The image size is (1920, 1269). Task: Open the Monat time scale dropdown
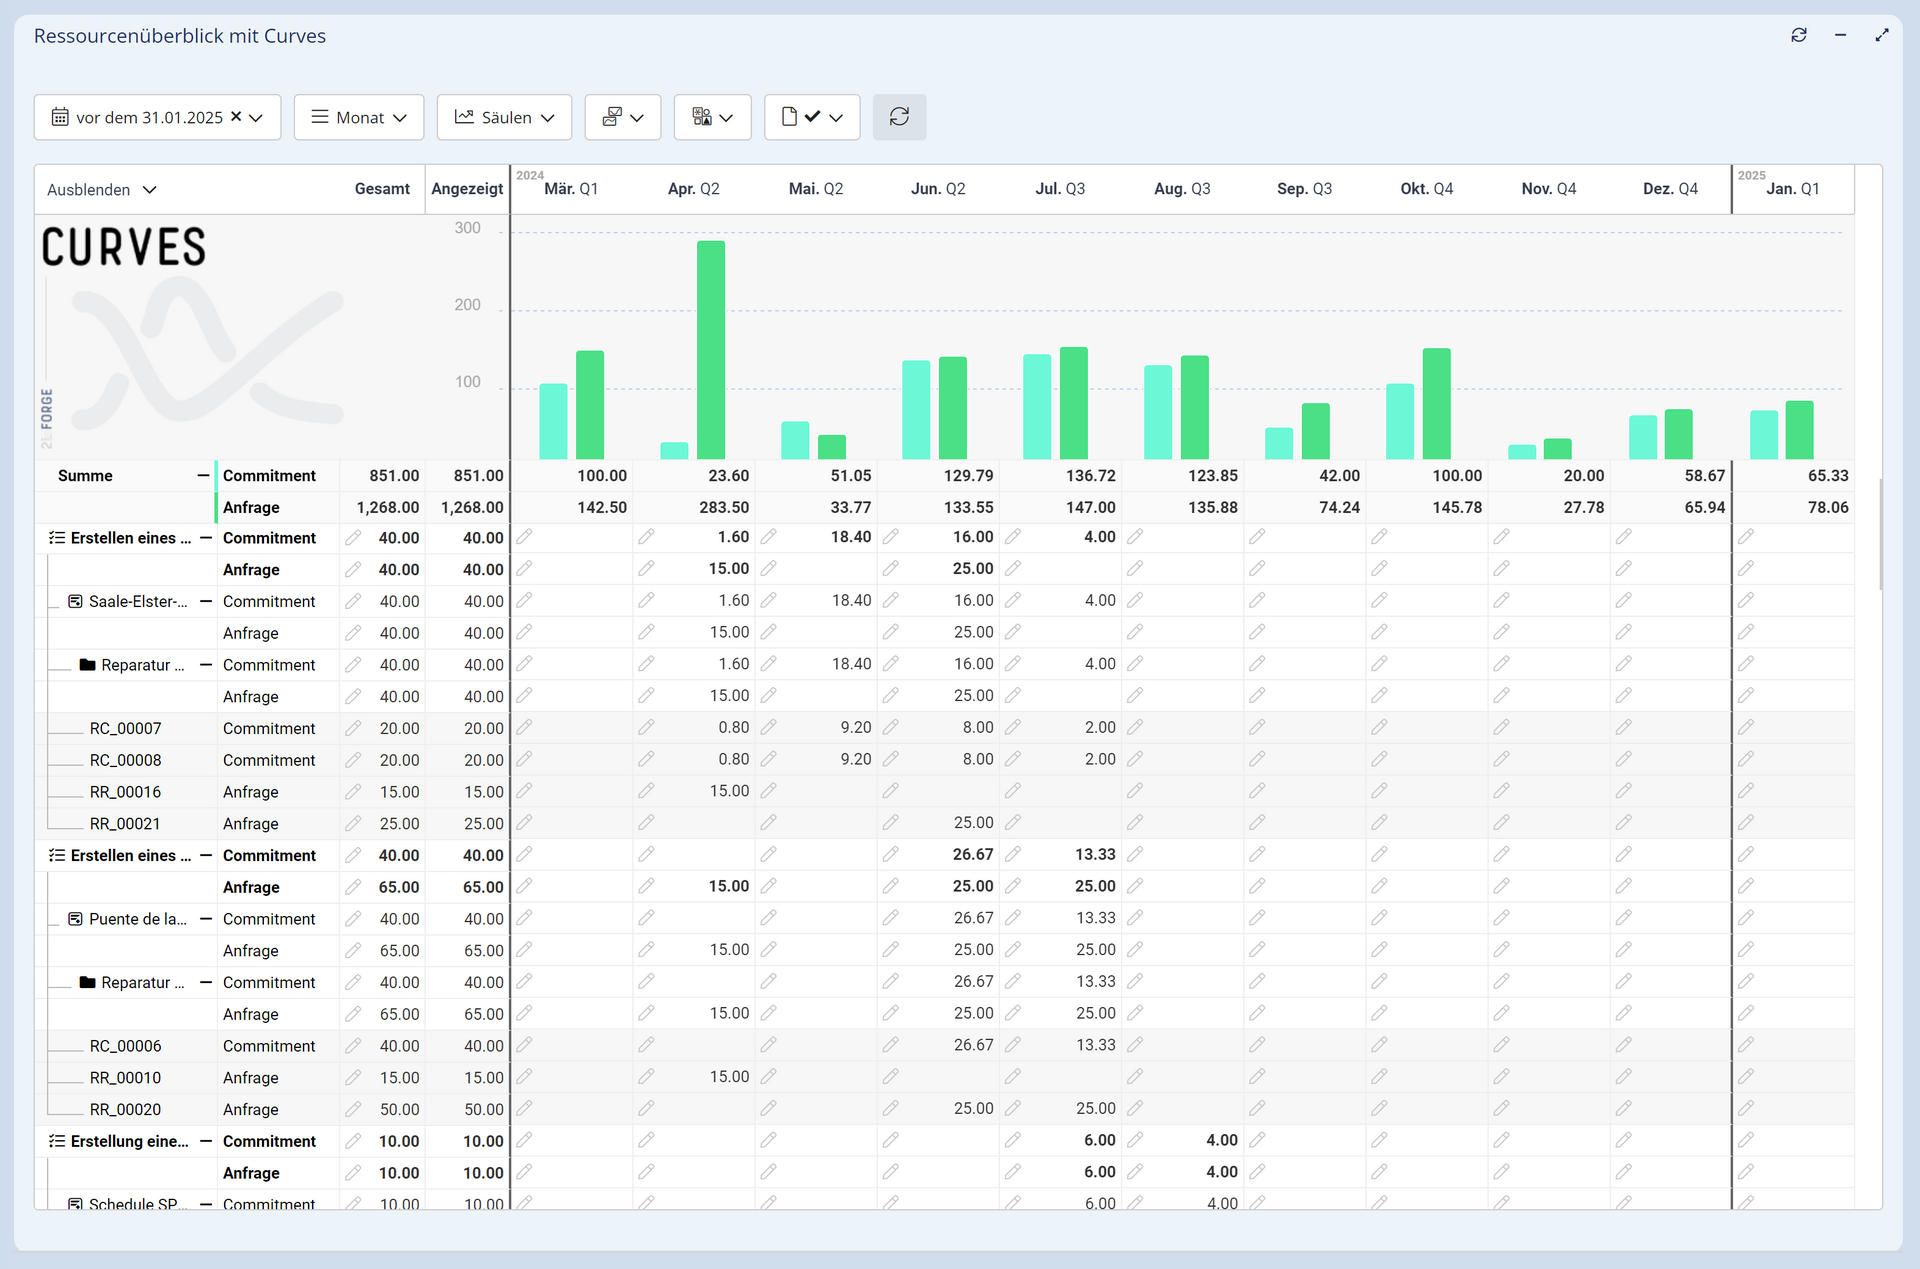[359, 117]
